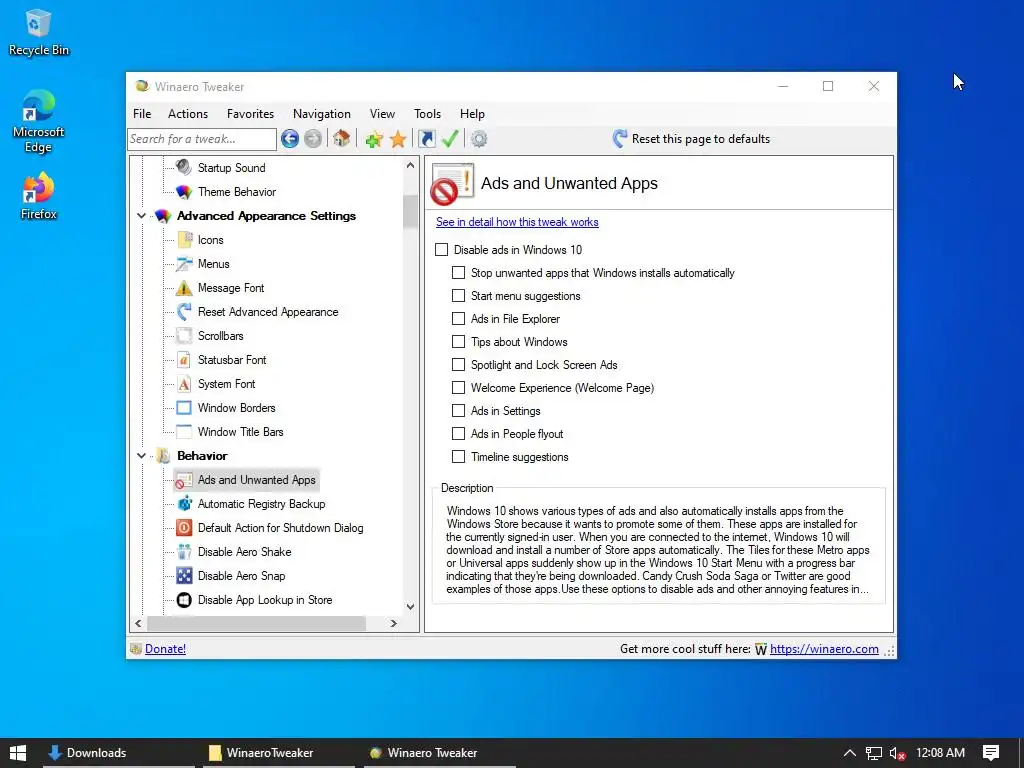This screenshot has height=768, width=1024.
Task: Open the Help menu
Action: coord(472,114)
